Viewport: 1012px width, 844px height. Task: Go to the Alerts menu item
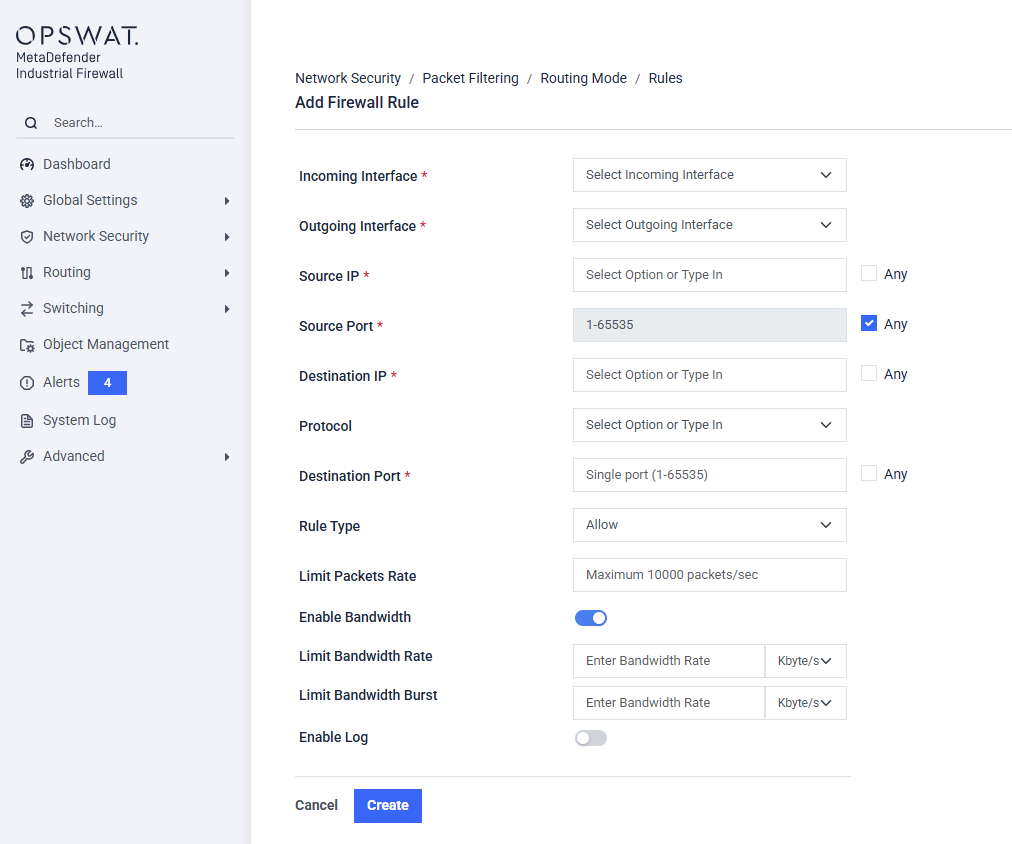pyautogui.click(x=62, y=383)
